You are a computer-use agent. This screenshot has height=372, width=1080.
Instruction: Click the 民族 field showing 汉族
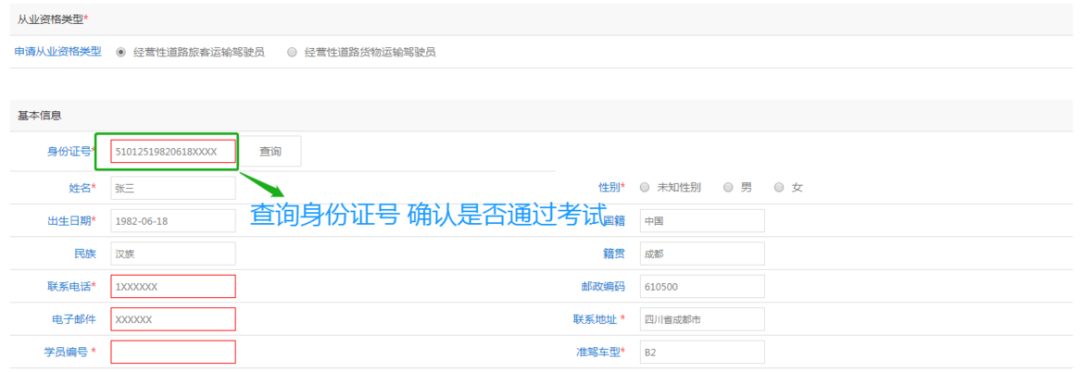click(x=173, y=254)
